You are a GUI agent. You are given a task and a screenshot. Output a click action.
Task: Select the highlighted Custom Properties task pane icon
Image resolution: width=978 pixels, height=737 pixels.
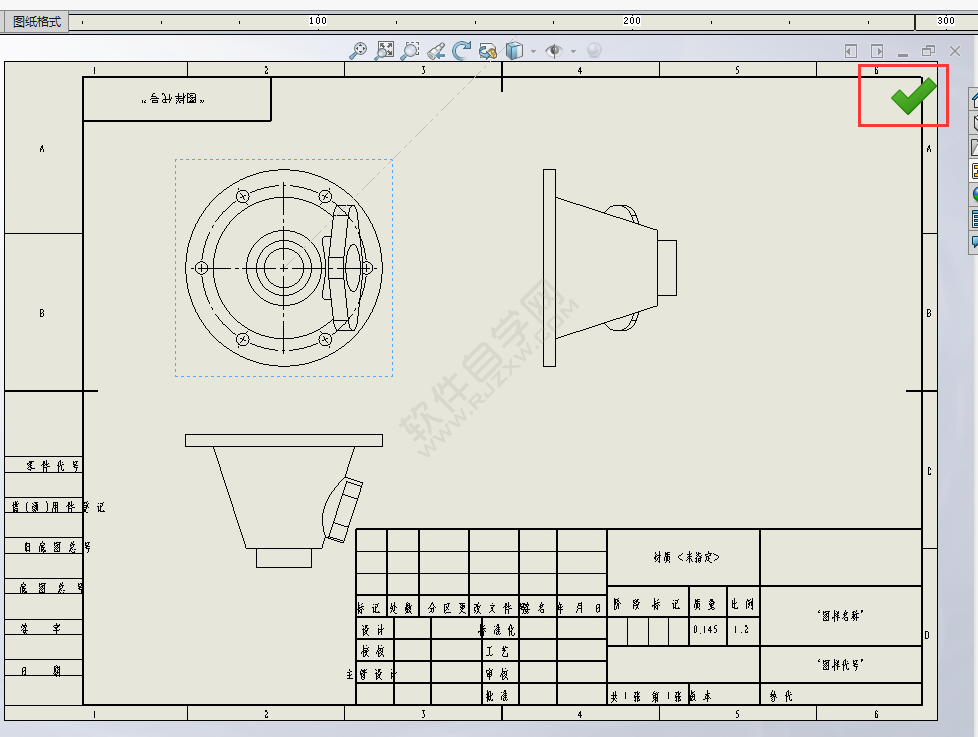tap(970, 170)
